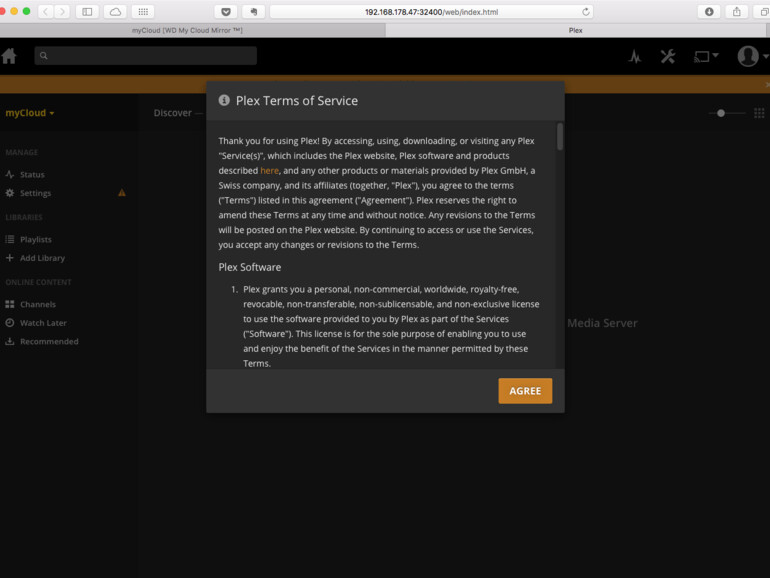Open Status in the sidebar
The height and width of the screenshot is (578, 770).
point(32,174)
